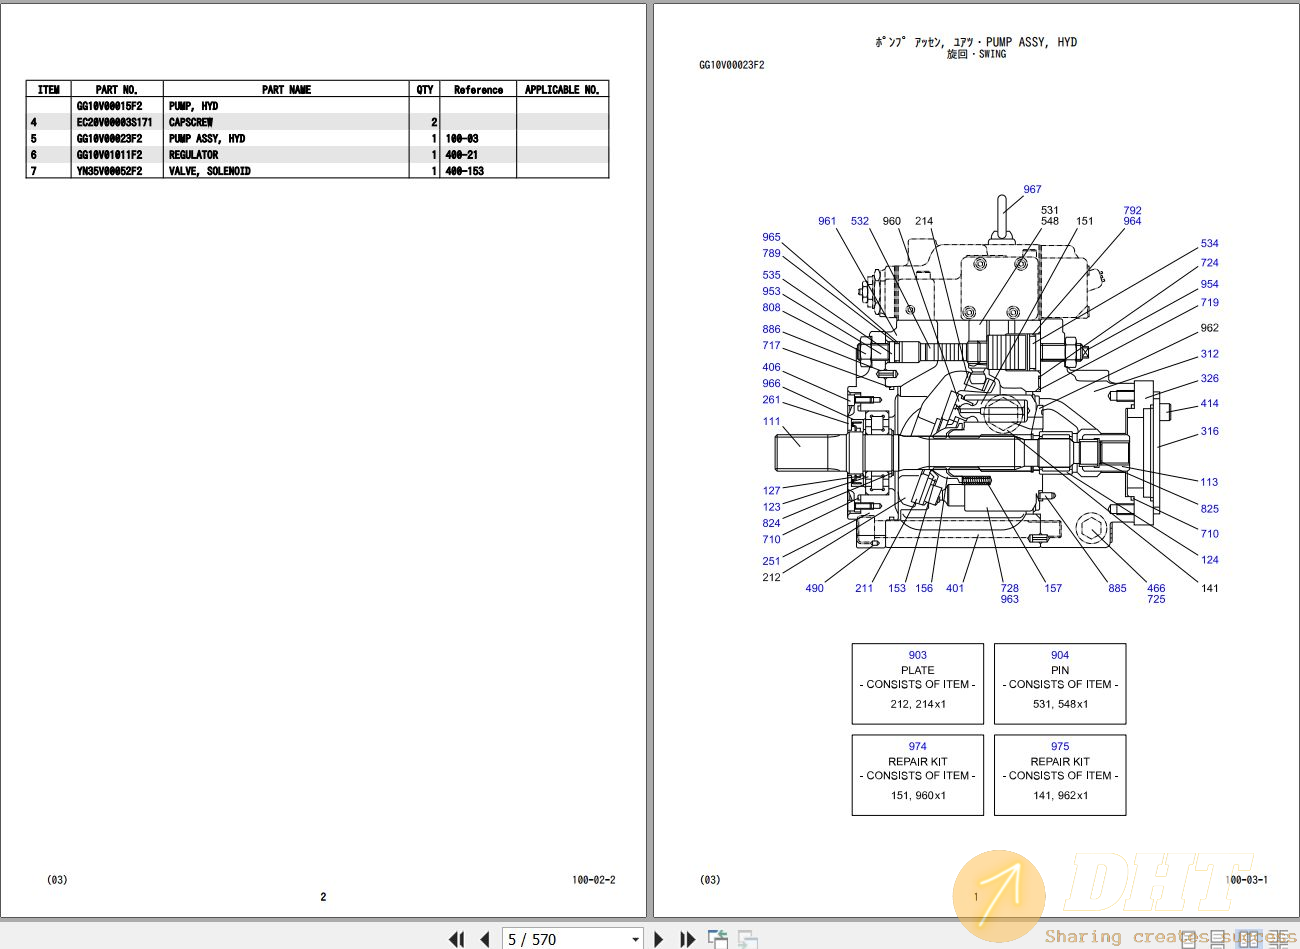
Task: Click reference 400-153 in the table
Action: (x=465, y=171)
